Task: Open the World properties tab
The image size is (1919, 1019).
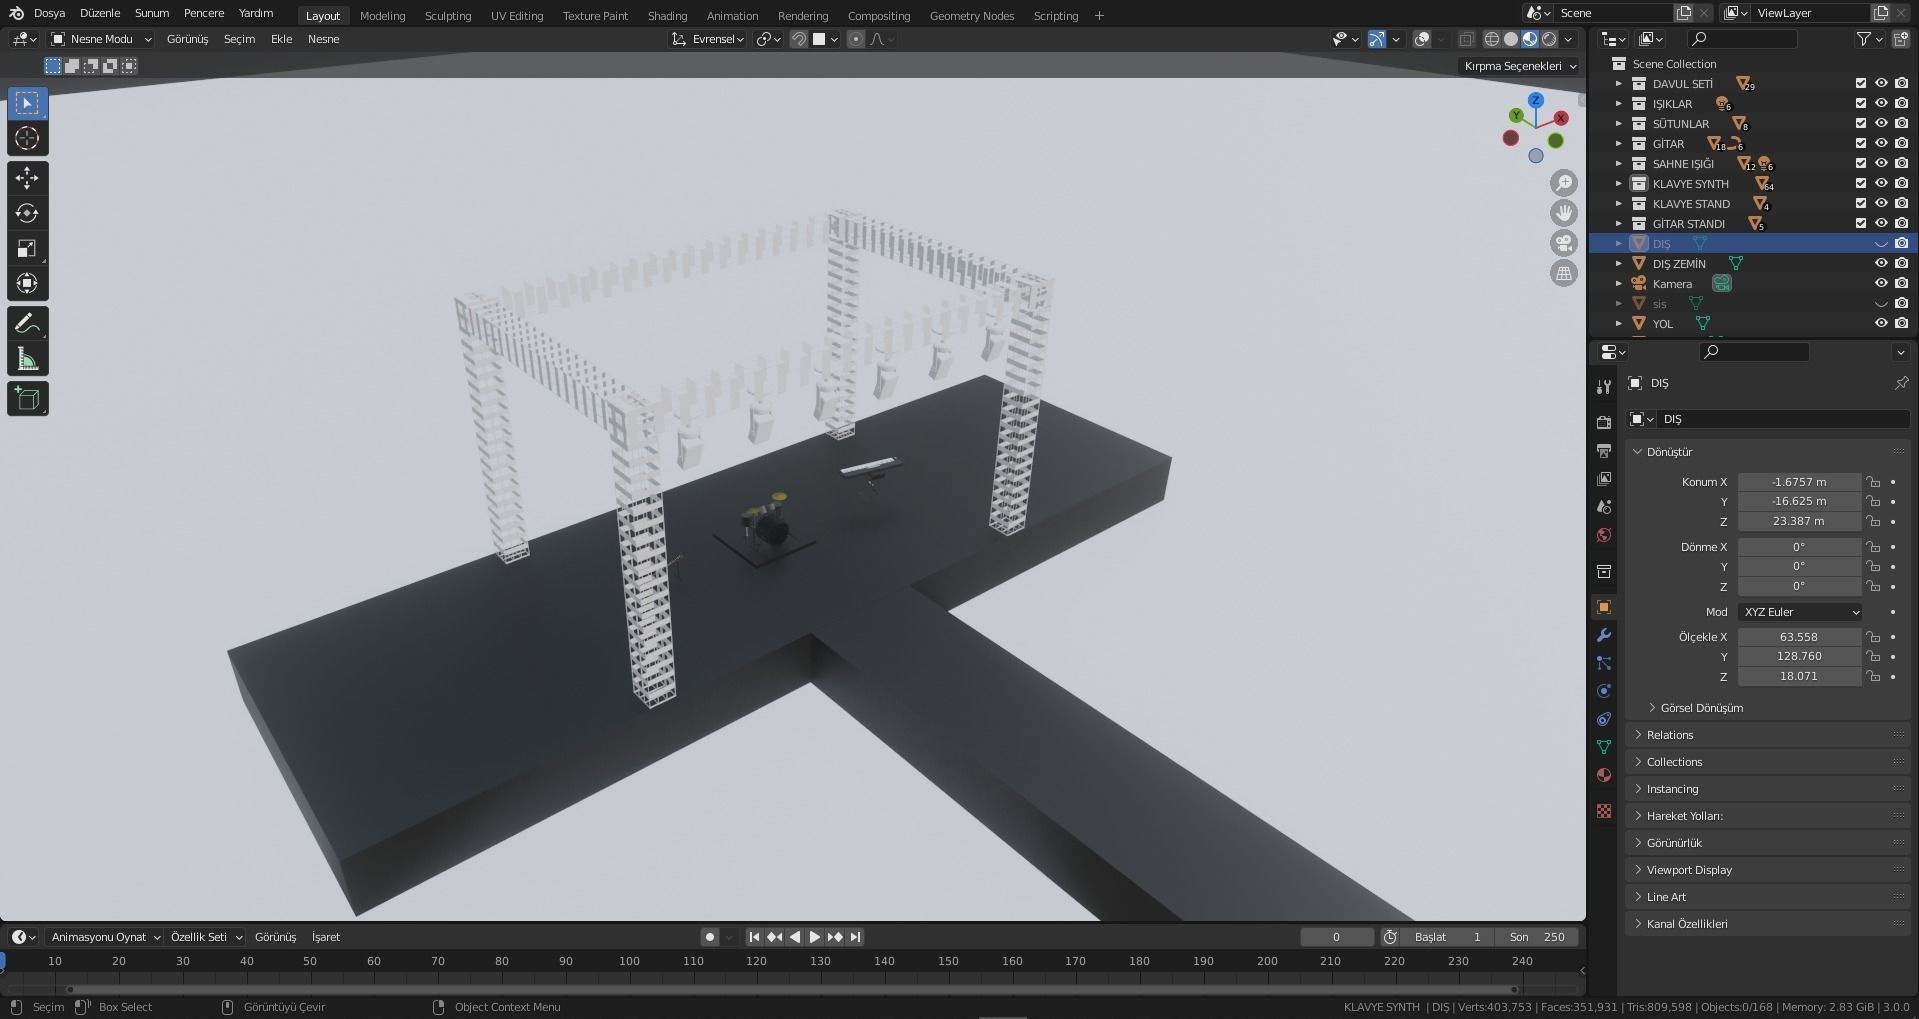Action: coord(1604,535)
